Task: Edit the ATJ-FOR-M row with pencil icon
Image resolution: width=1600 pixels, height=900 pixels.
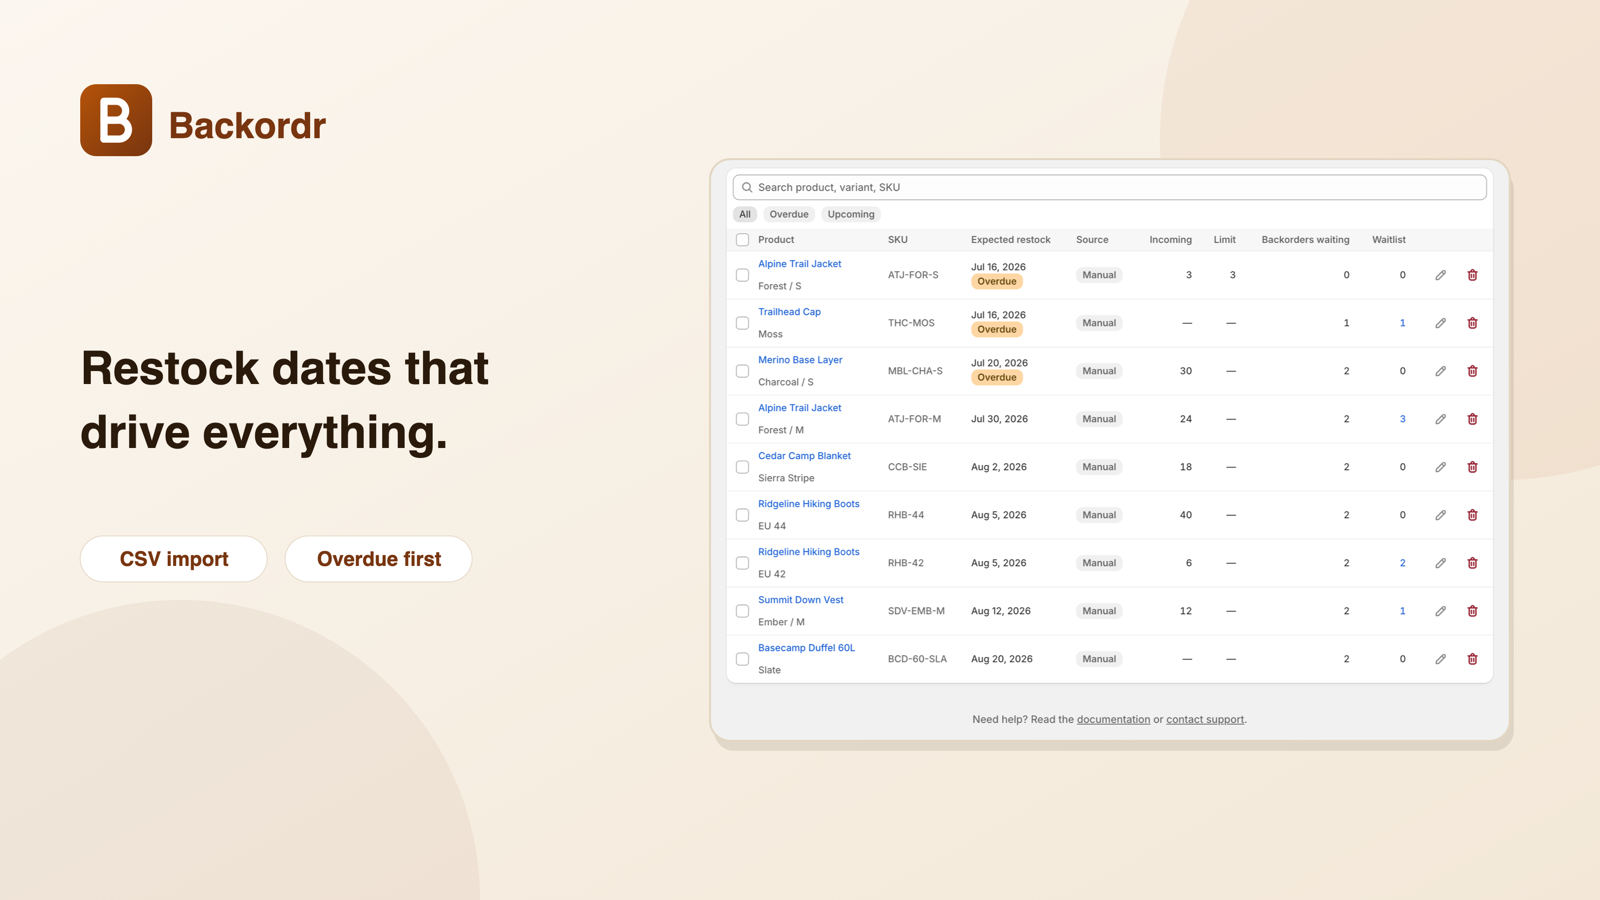Action: tap(1440, 419)
